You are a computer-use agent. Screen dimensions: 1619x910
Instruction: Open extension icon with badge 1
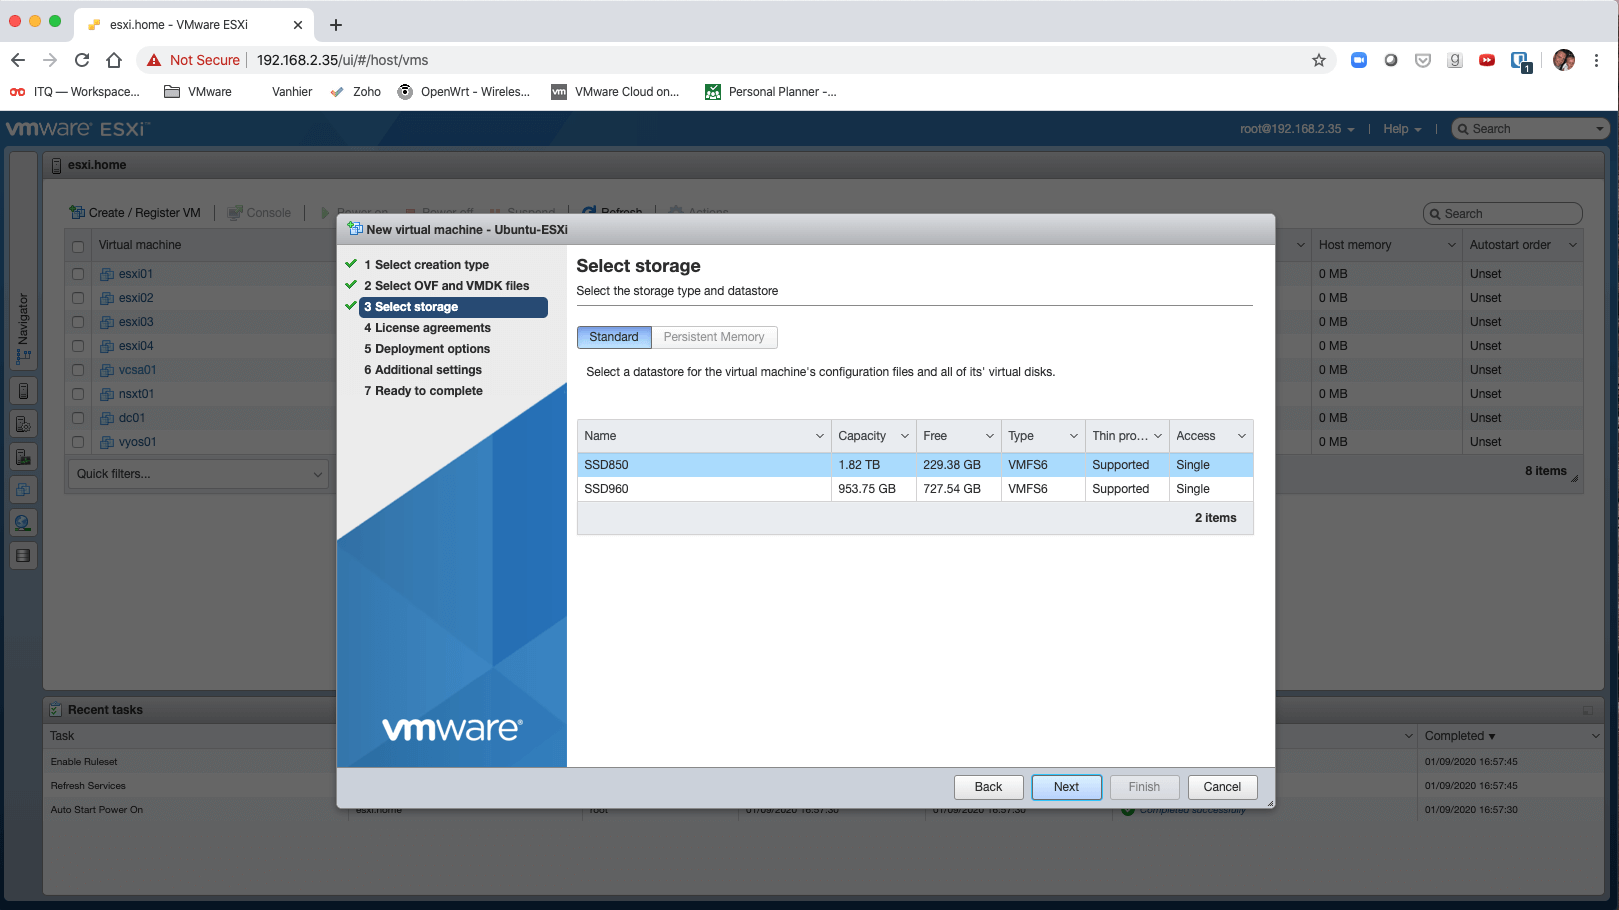click(1521, 62)
